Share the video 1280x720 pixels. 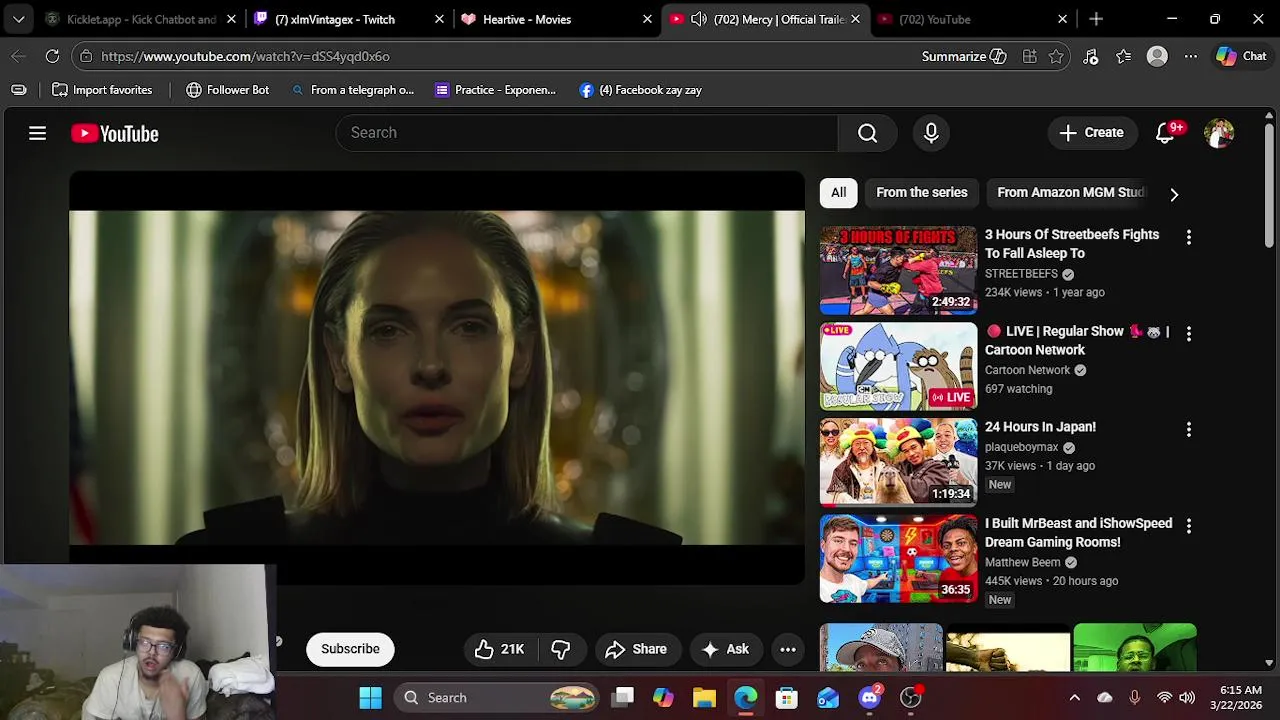(x=636, y=649)
